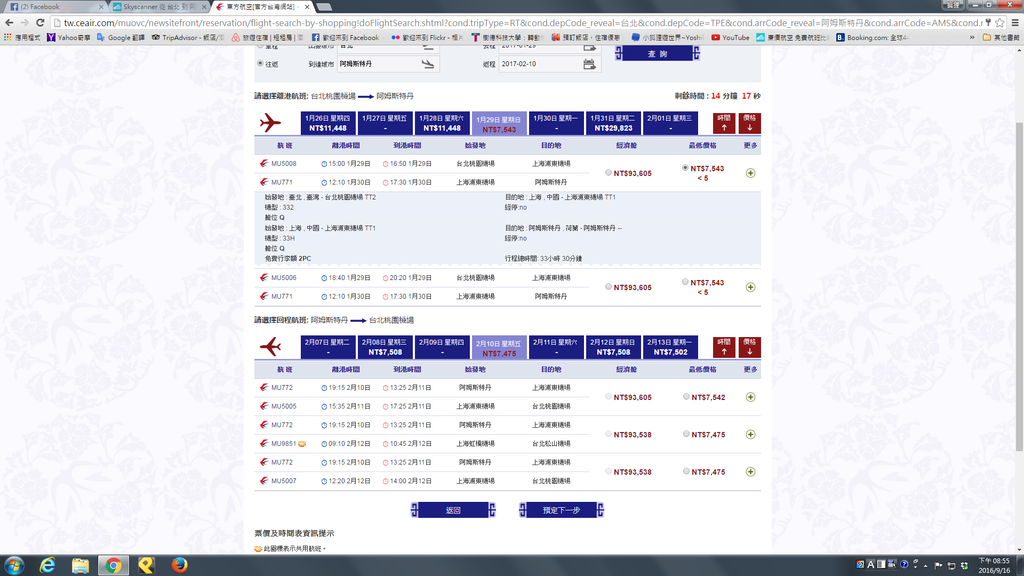1024x576 pixels.
Task: Switch to the Skyscanner browser tab
Action: [x=159, y=7]
